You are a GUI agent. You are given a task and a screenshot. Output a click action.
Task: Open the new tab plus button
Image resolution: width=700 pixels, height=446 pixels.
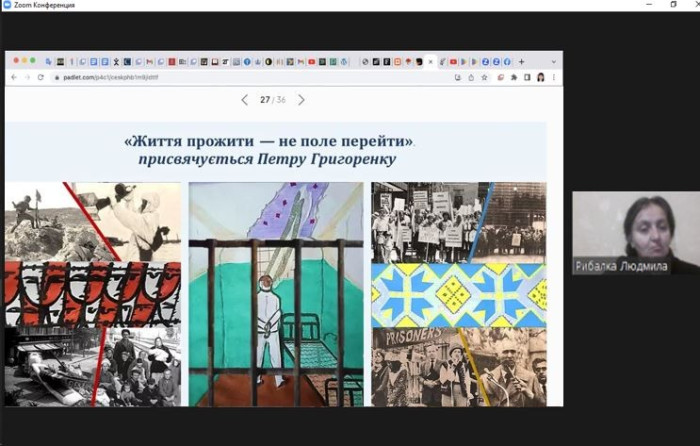coord(521,61)
